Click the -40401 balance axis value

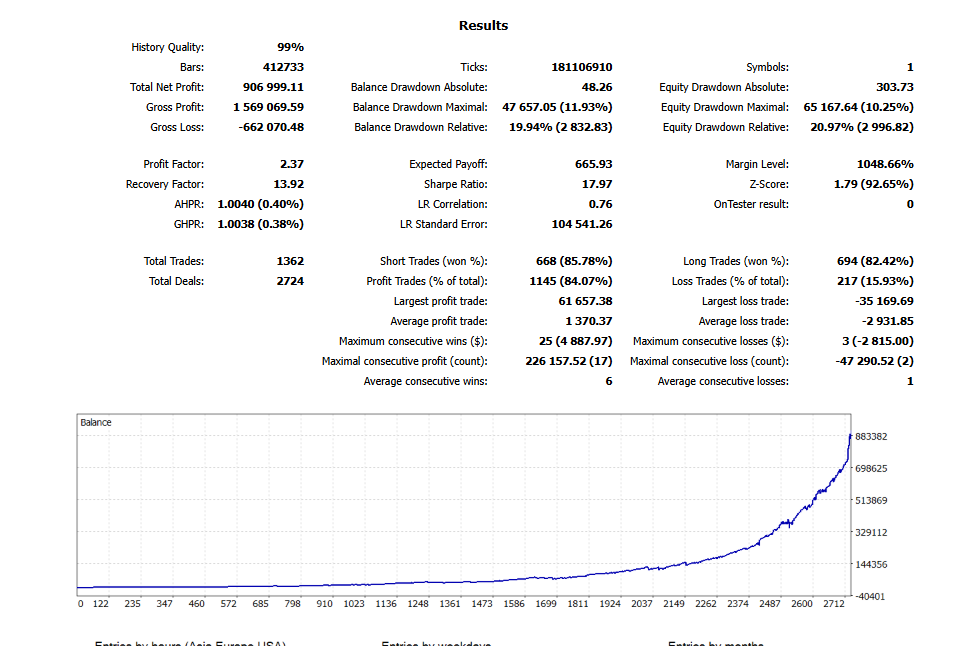(x=870, y=596)
